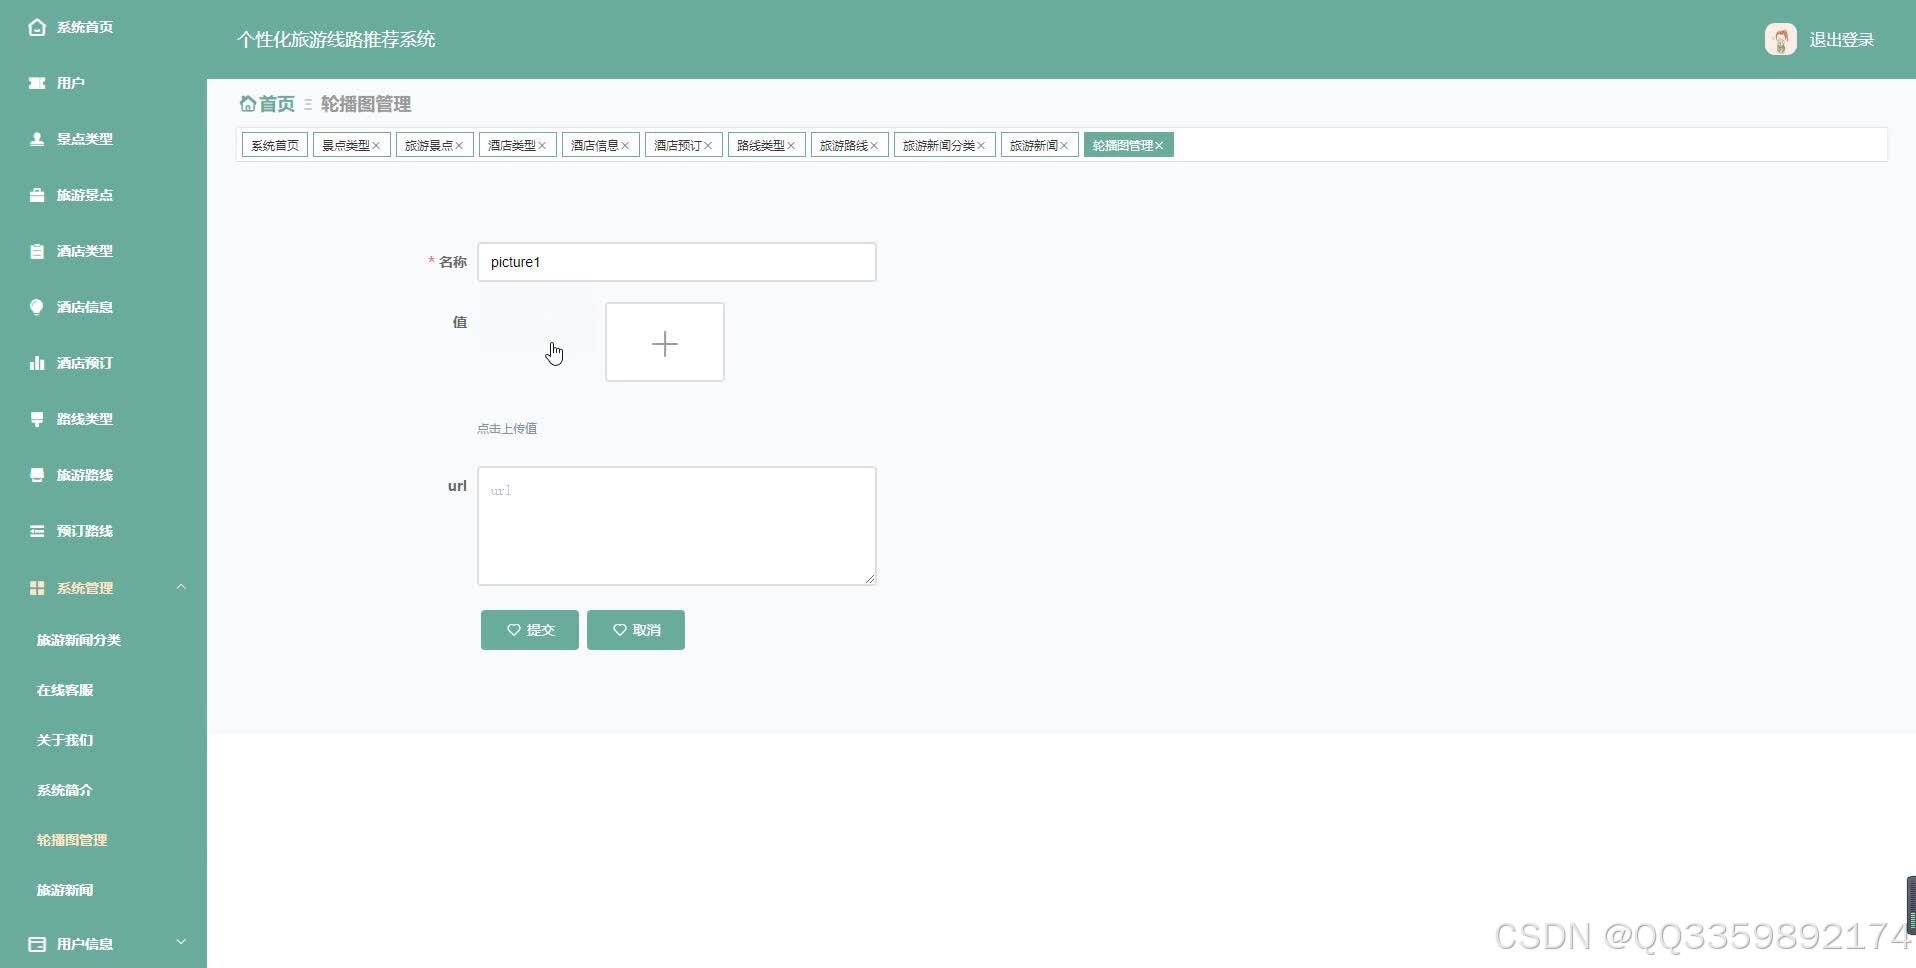
Task: Click the 路线类型 sidebar icon
Action: pyautogui.click(x=37, y=419)
